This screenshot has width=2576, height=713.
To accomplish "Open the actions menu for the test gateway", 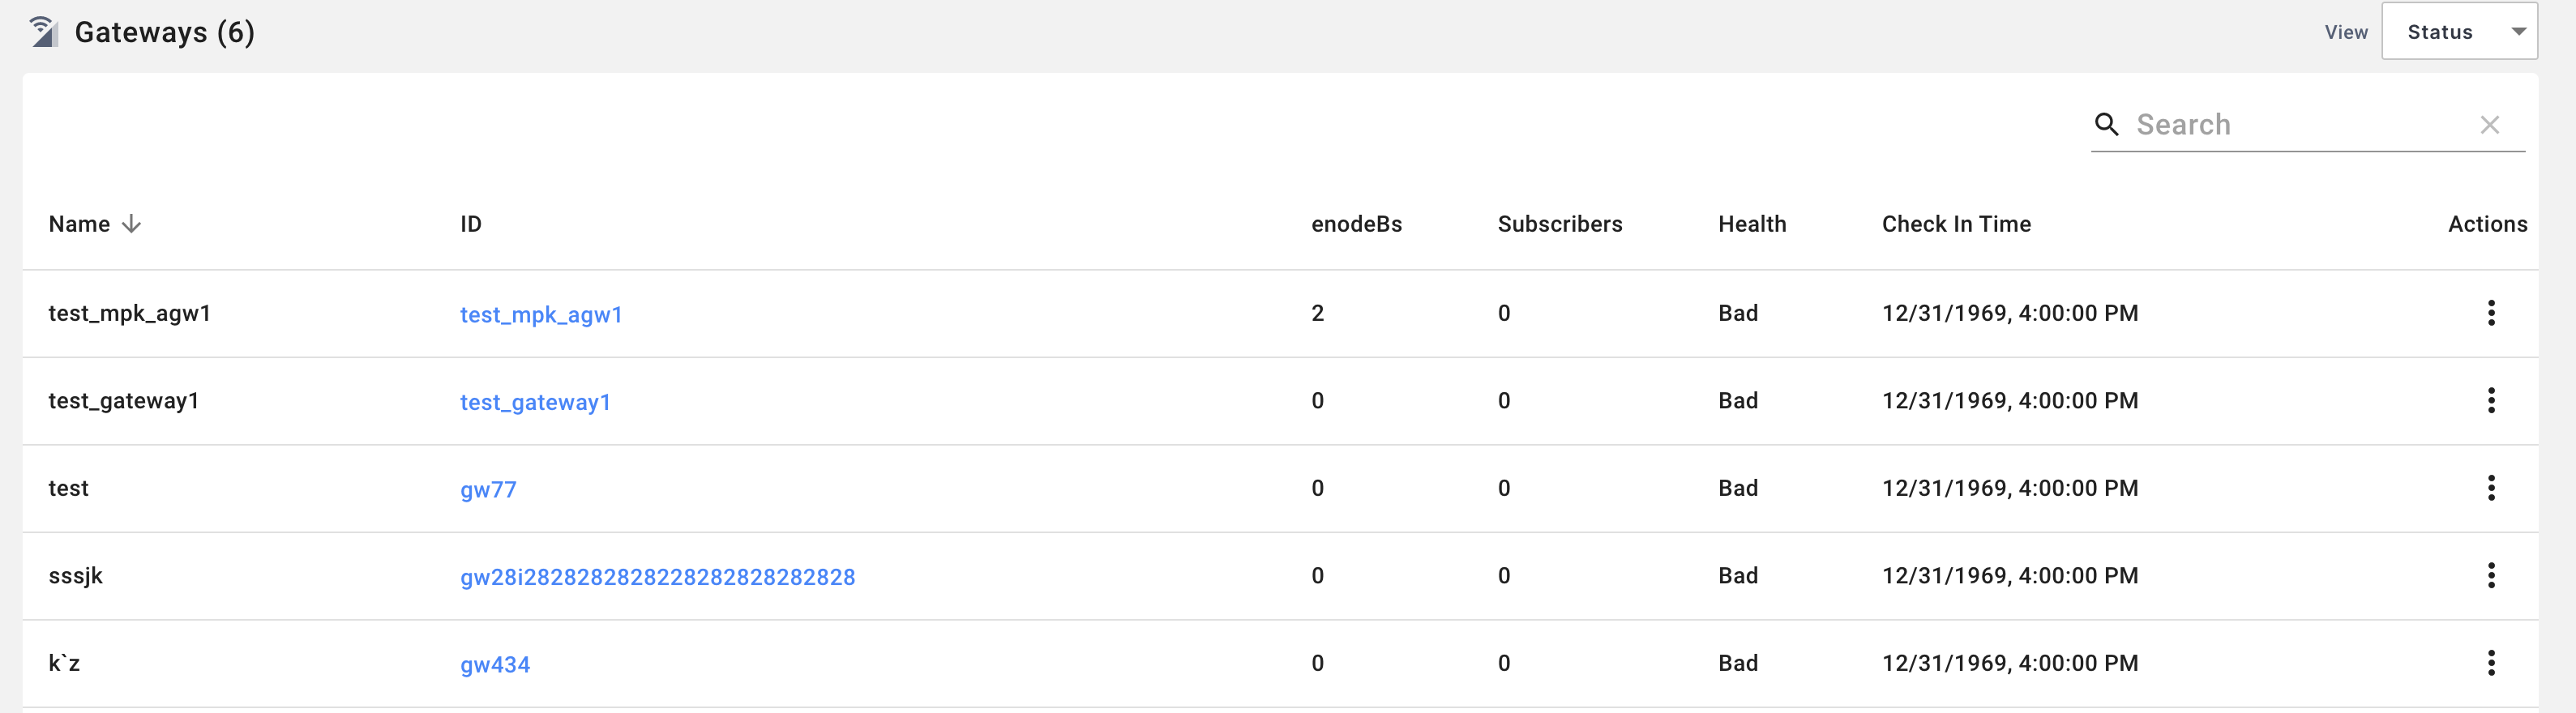I will (x=2491, y=488).
